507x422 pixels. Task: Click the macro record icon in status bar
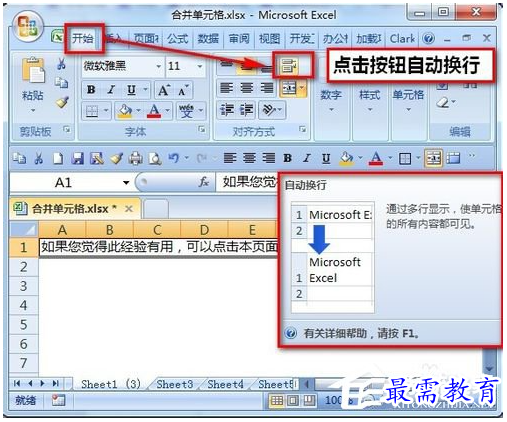(x=58, y=400)
